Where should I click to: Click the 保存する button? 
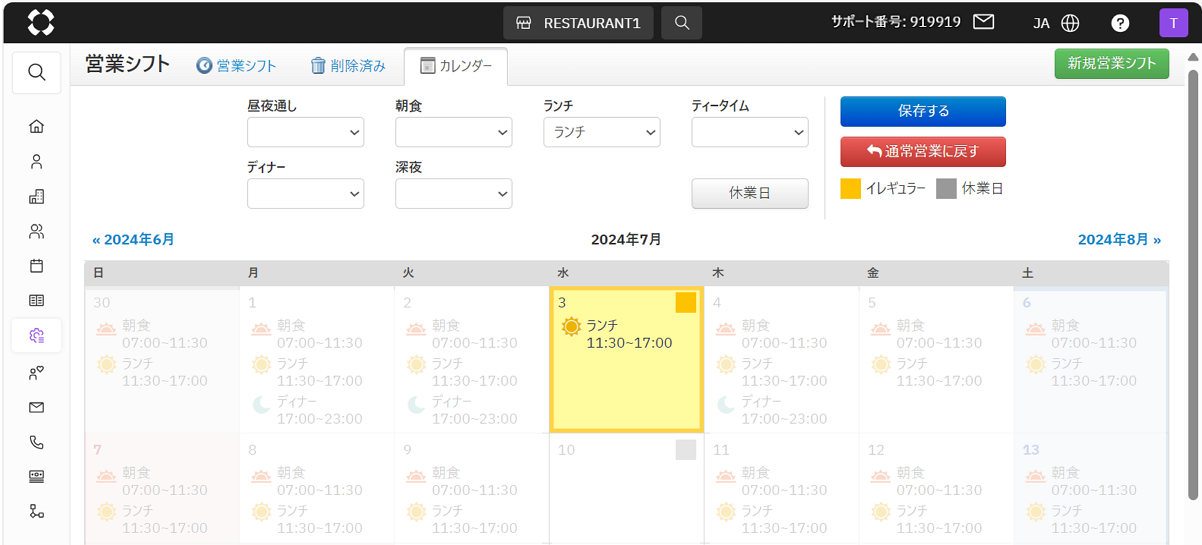point(922,111)
